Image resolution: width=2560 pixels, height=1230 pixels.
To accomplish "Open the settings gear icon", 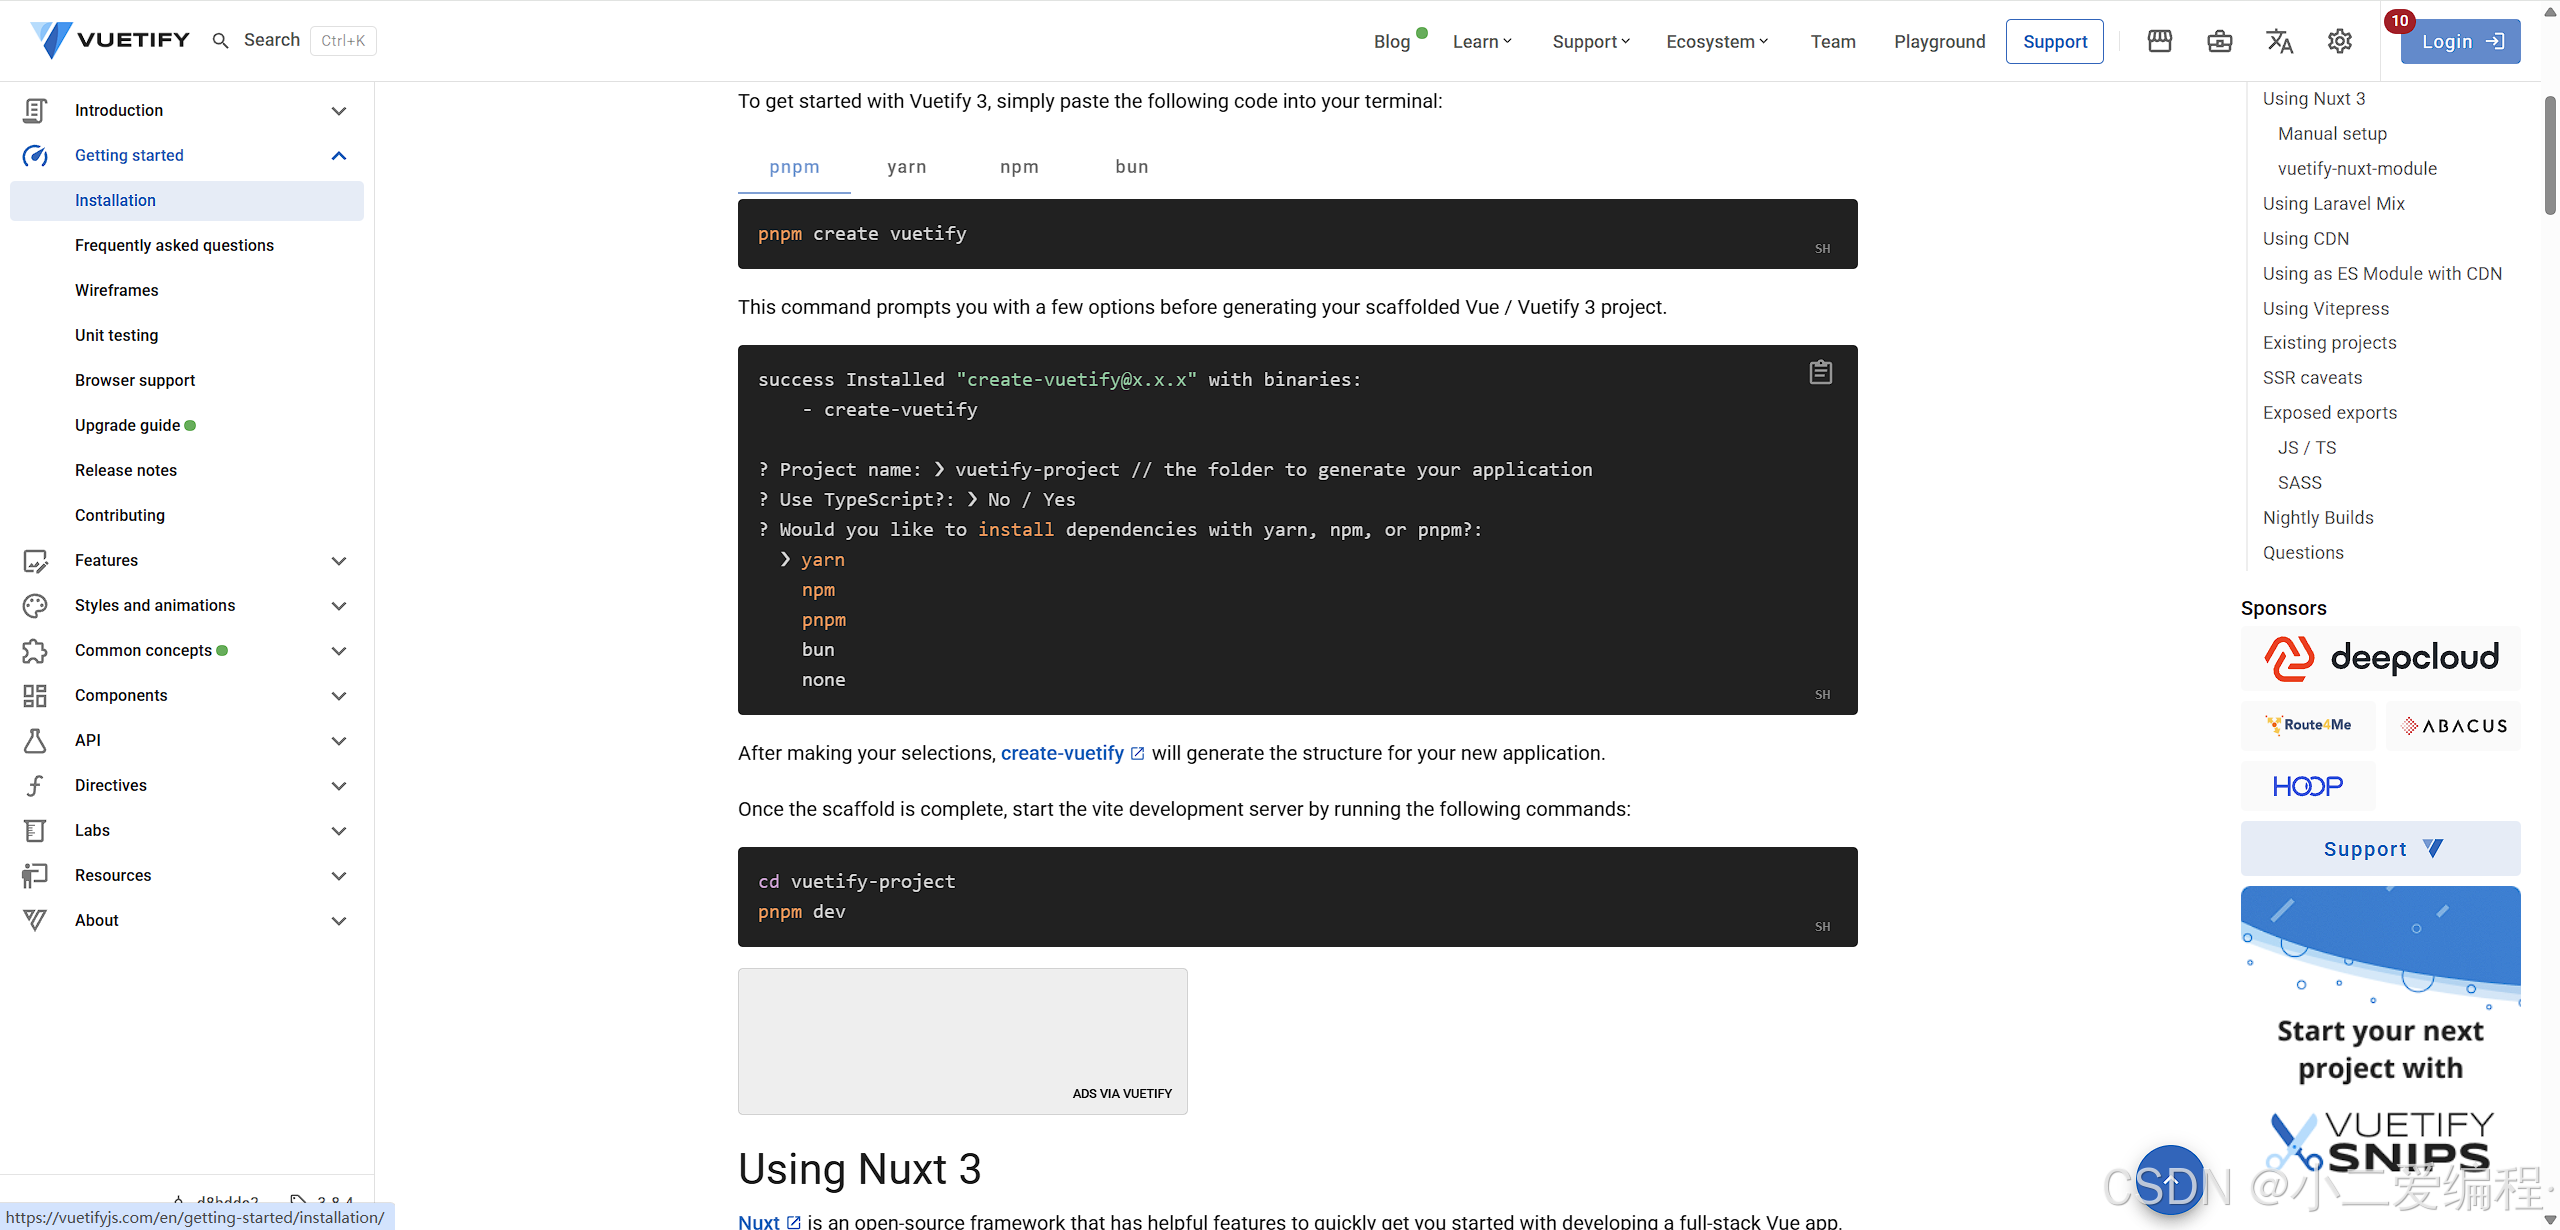I will click(2340, 41).
